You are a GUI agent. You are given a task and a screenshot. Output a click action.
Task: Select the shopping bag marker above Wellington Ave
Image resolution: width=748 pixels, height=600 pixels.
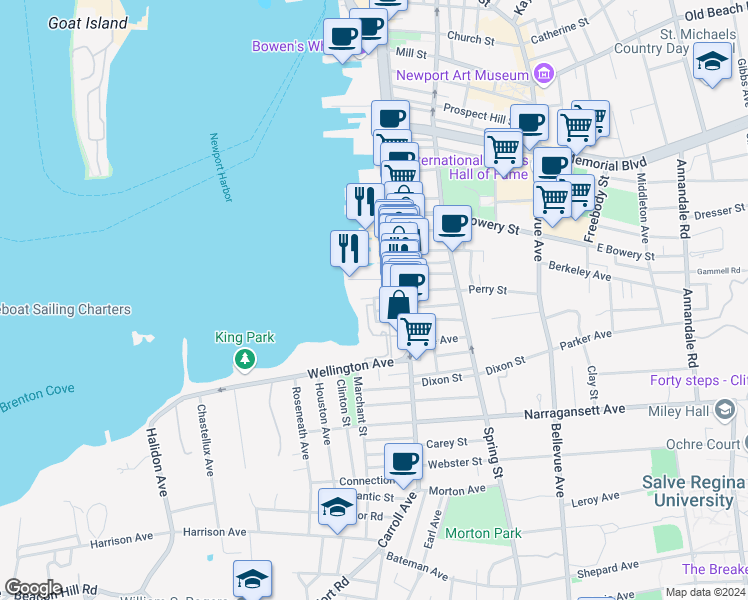pos(398,304)
